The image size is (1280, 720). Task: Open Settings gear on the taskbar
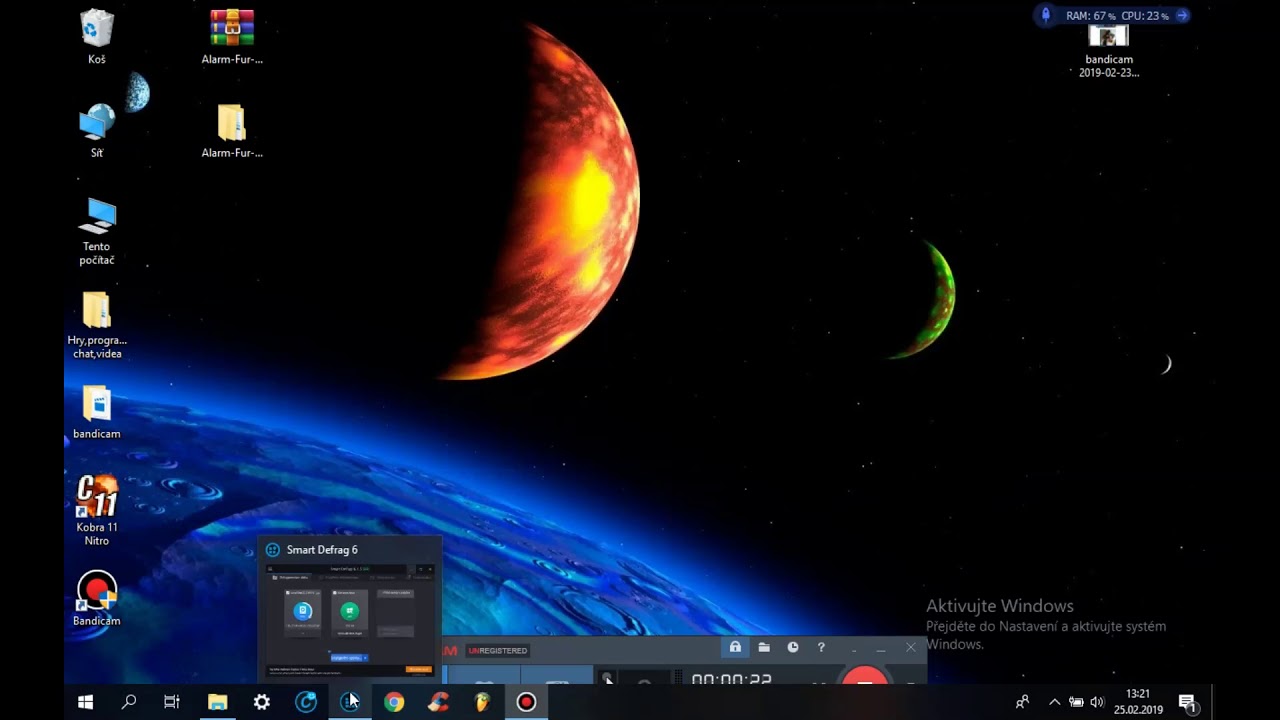261,702
